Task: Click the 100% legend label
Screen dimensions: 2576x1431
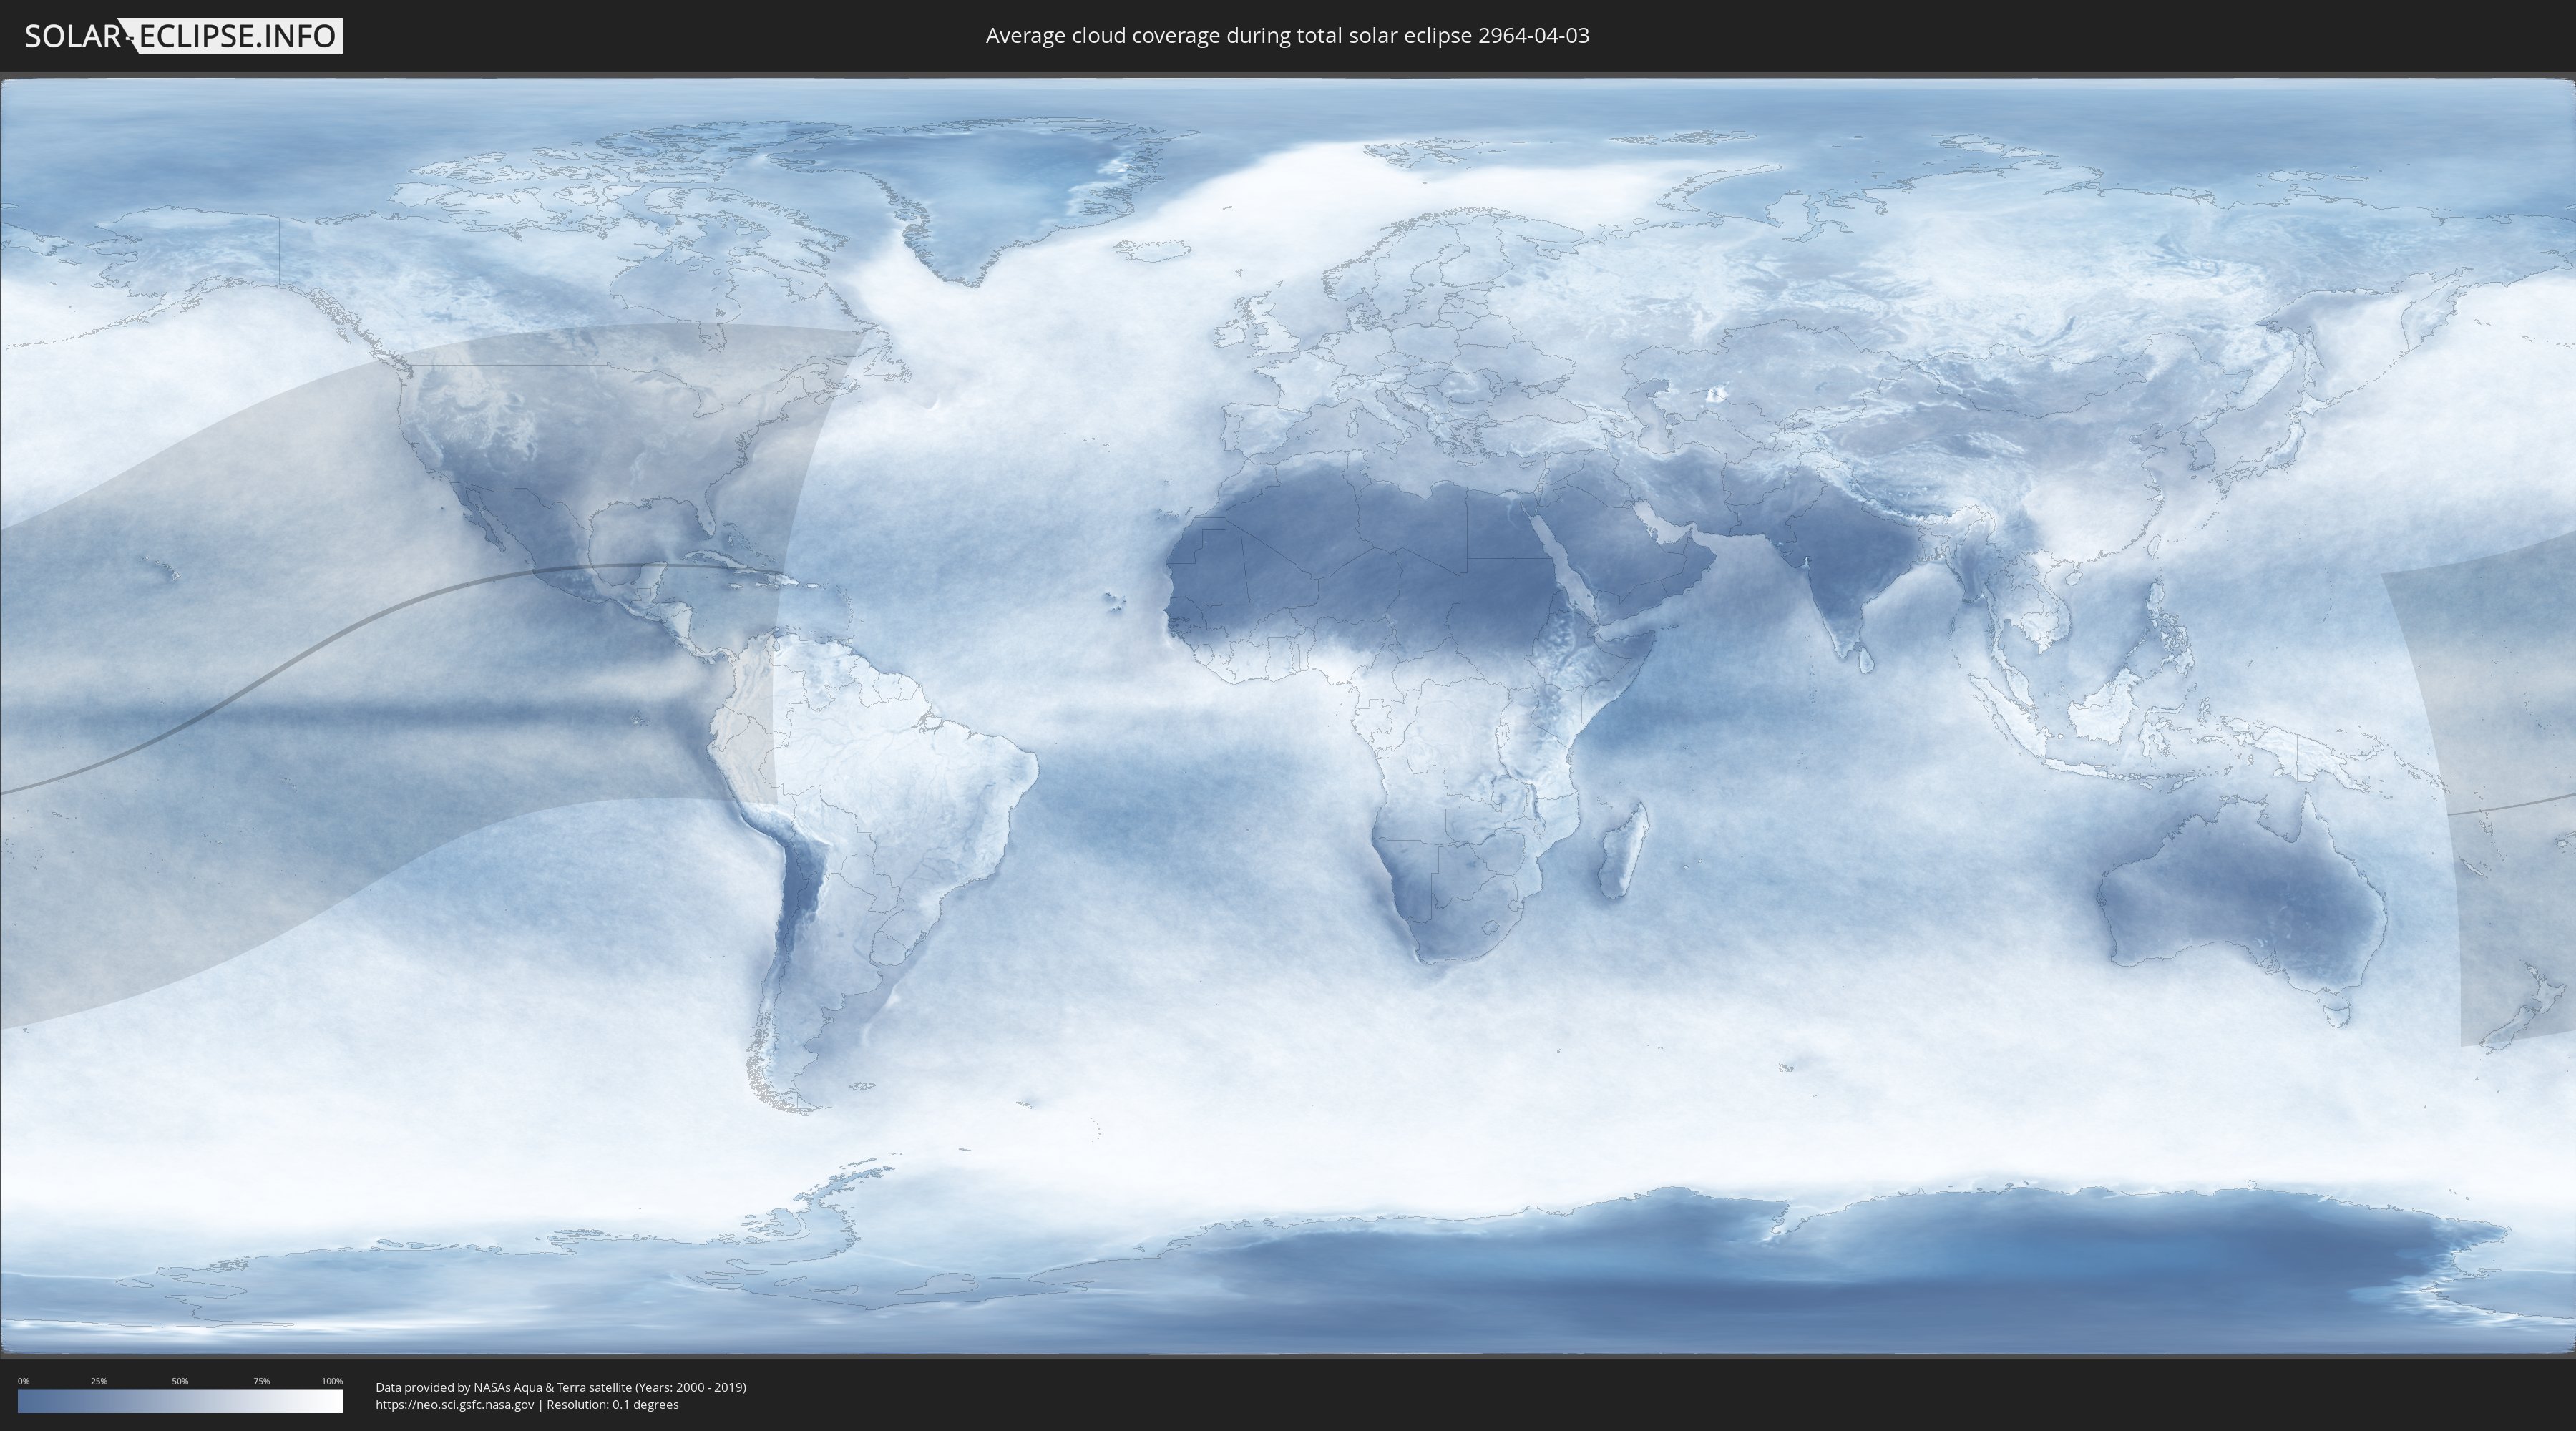Action: [x=332, y=1381]
